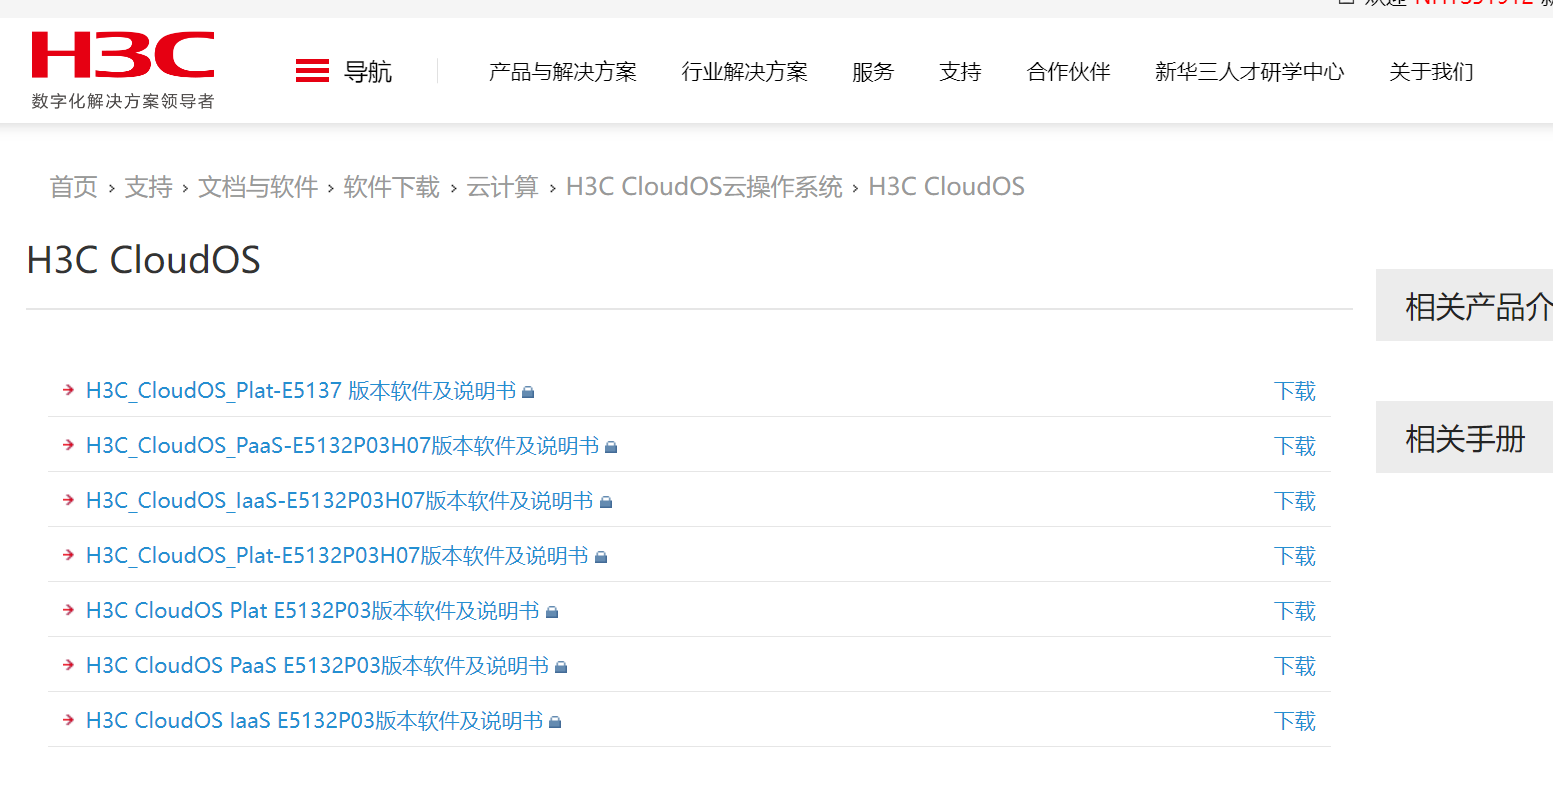
Task: Open H3C_CloudOS_Plat-E5137 版本软件及说明书 link
Action: tap(301, 391)
